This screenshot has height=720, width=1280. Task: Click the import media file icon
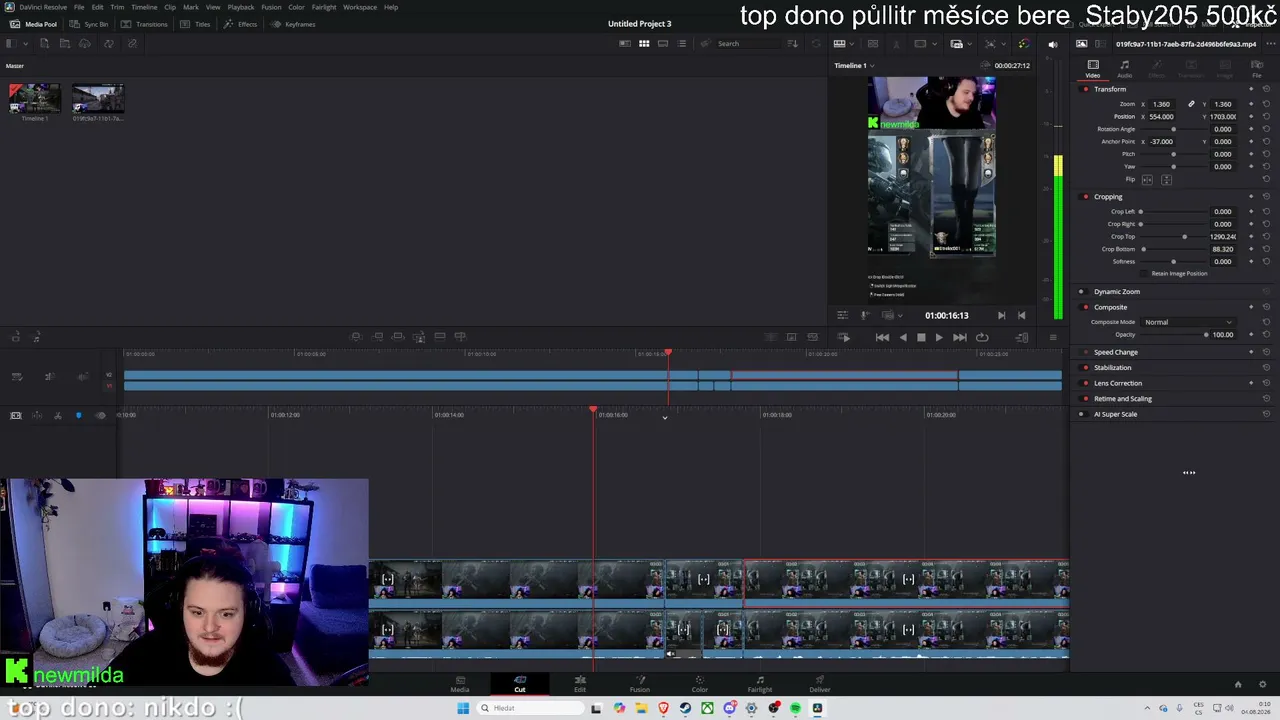(44, 44)
